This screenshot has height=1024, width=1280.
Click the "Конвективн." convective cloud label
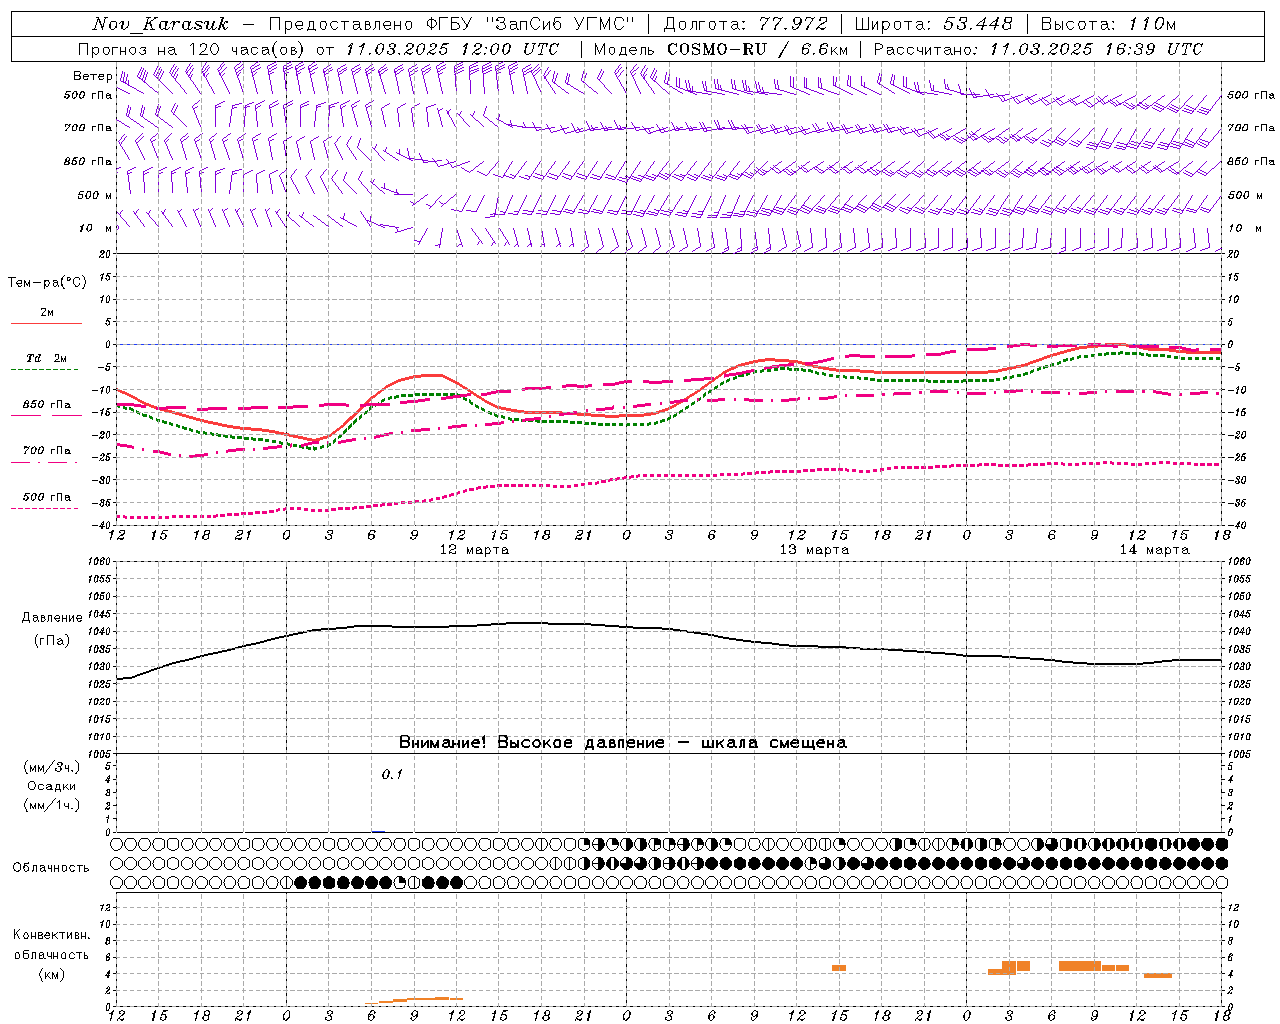51,935
